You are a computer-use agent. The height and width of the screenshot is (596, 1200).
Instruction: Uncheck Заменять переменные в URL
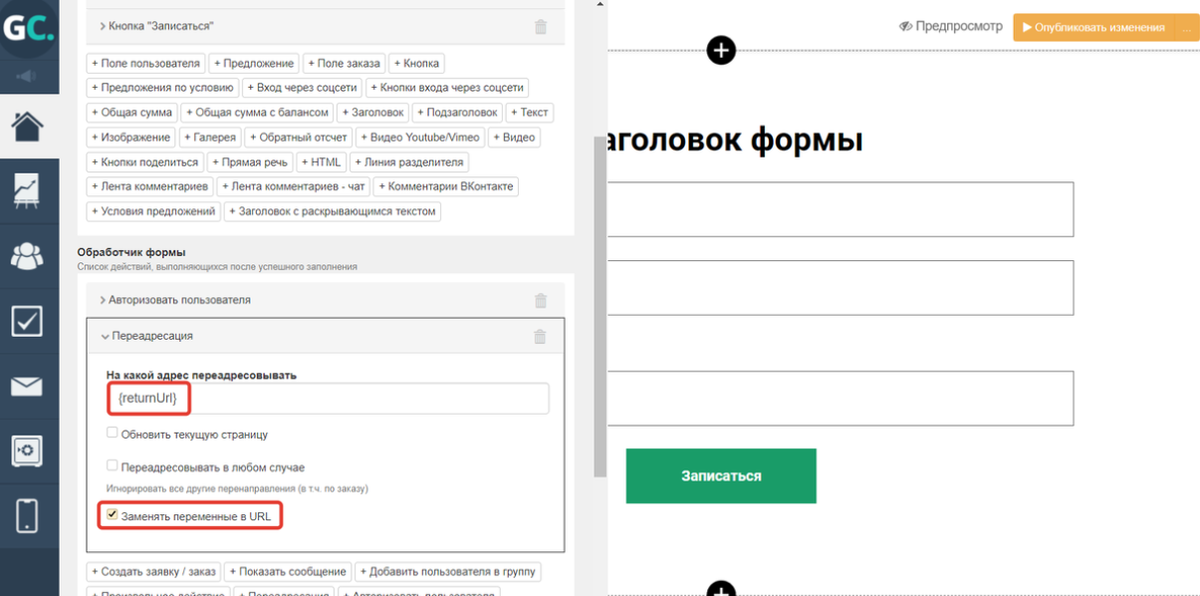click(113, 515)
